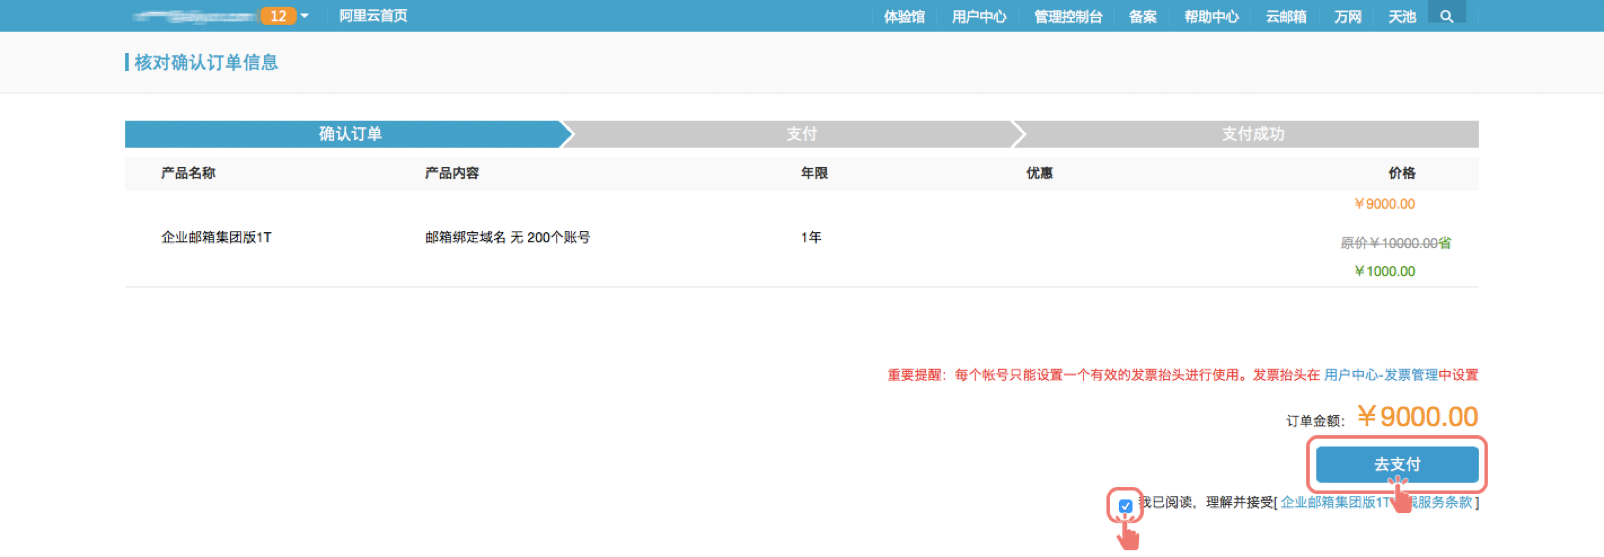Viewport: 1604px width, 557px height.
Task: Click the orange 12 notification badge
Action: coord(277,16)
